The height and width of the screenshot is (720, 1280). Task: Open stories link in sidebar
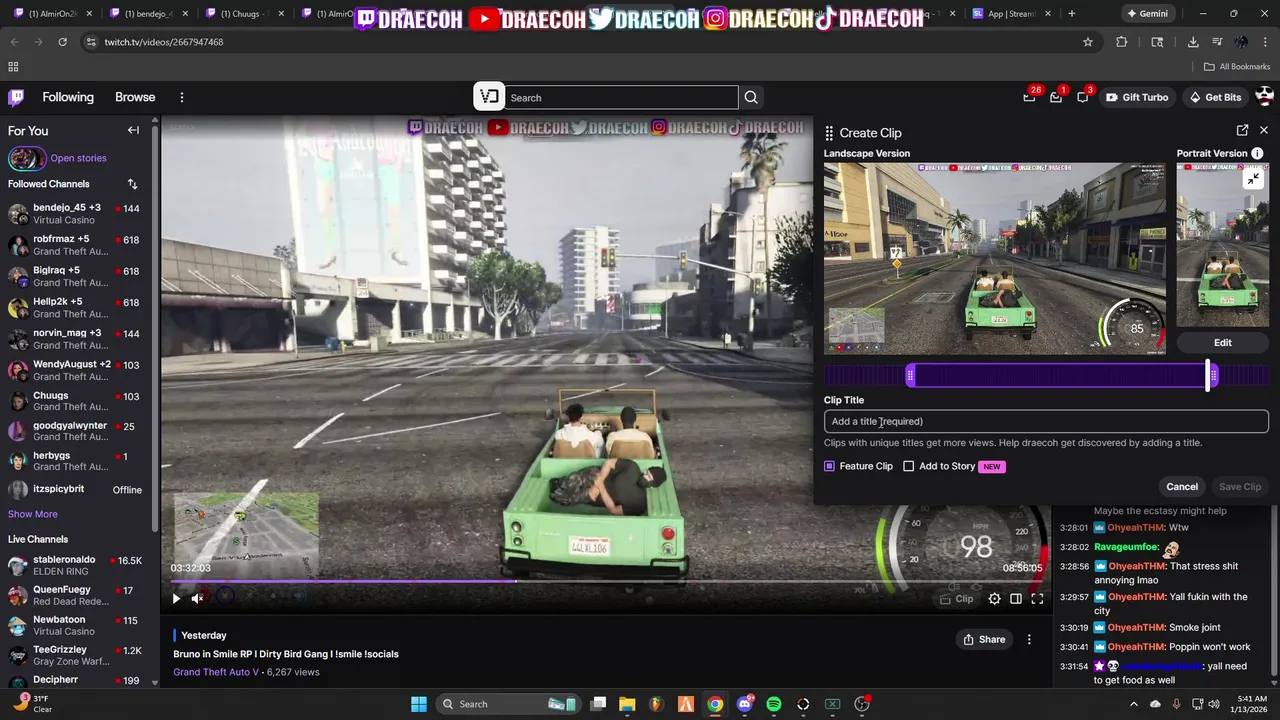78,158
